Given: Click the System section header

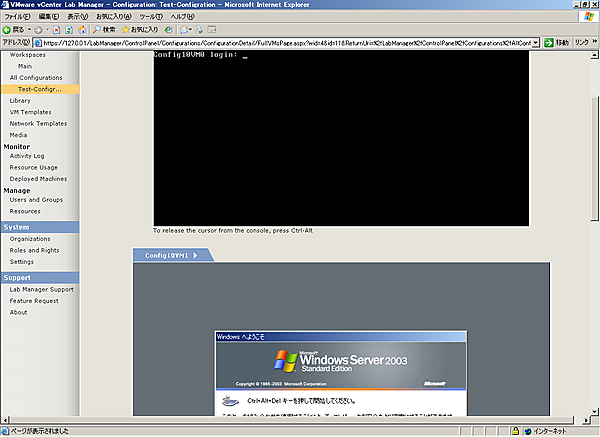Looking at the screenshot, I should pos(40,227).
